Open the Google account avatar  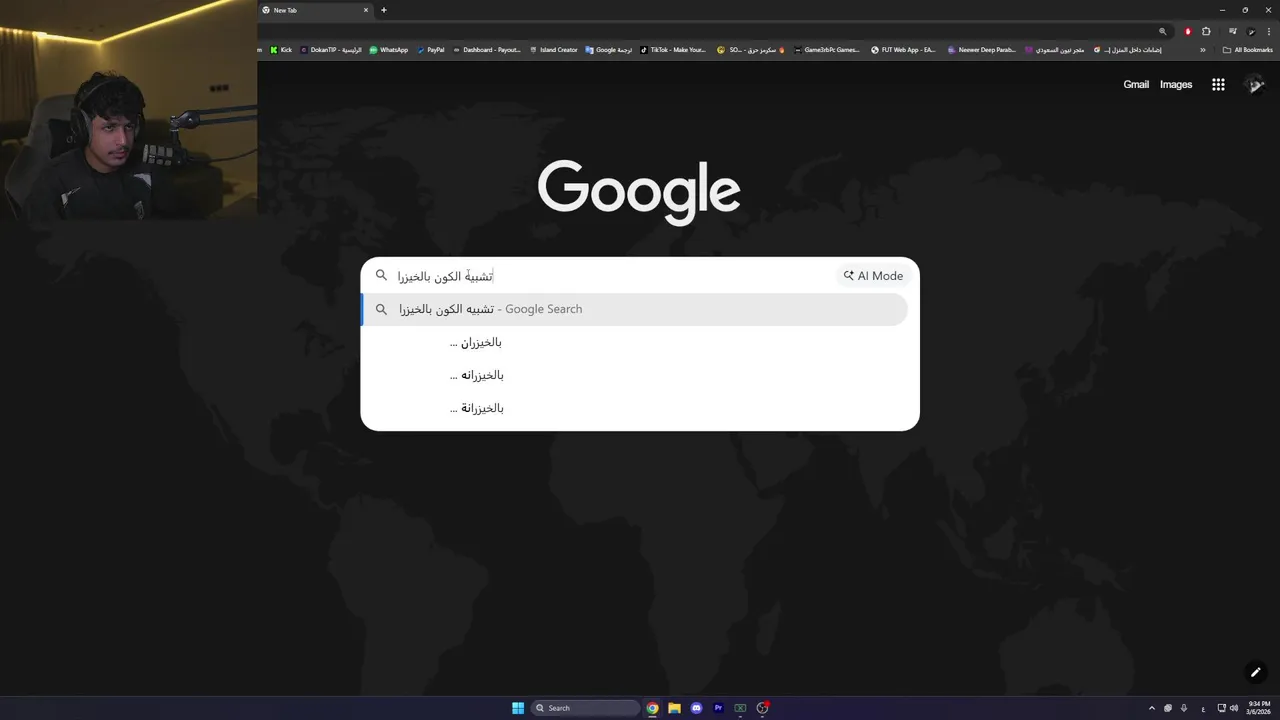click(1254, 85)
